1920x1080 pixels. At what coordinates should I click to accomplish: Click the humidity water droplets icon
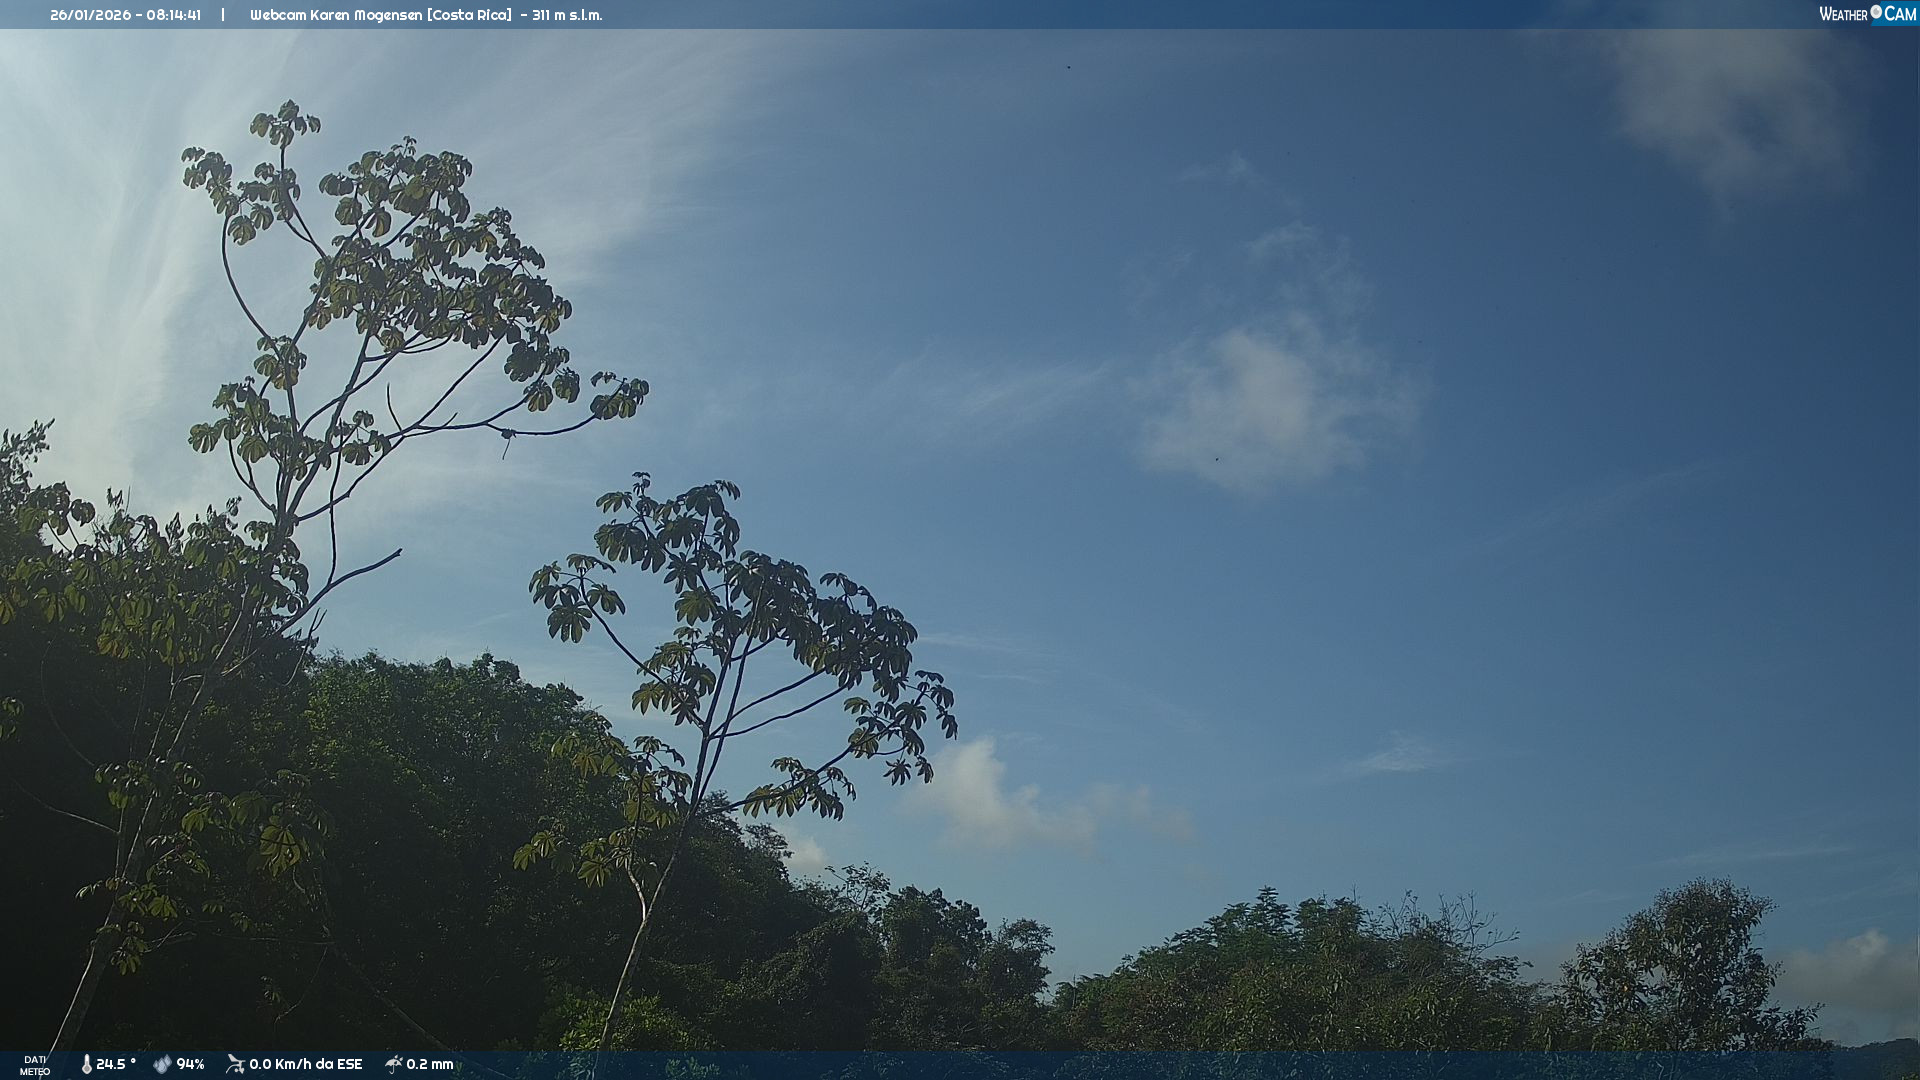tap(162, 1064)
